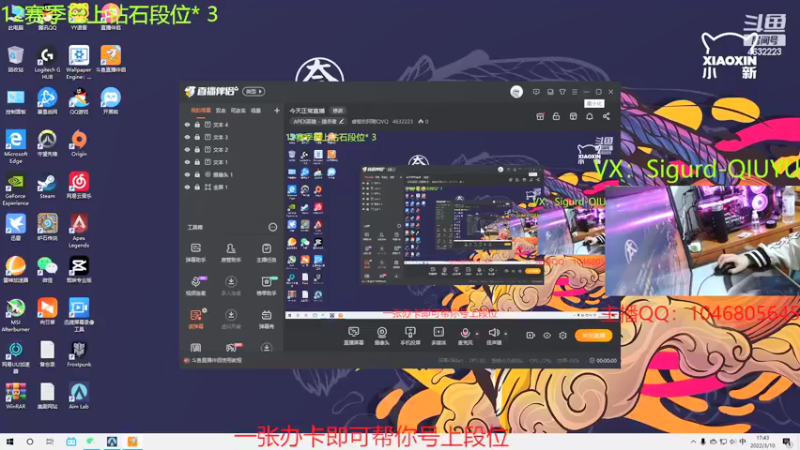
Task: Add 直播屏幕 screen capture source
Action: coord(354,336)
